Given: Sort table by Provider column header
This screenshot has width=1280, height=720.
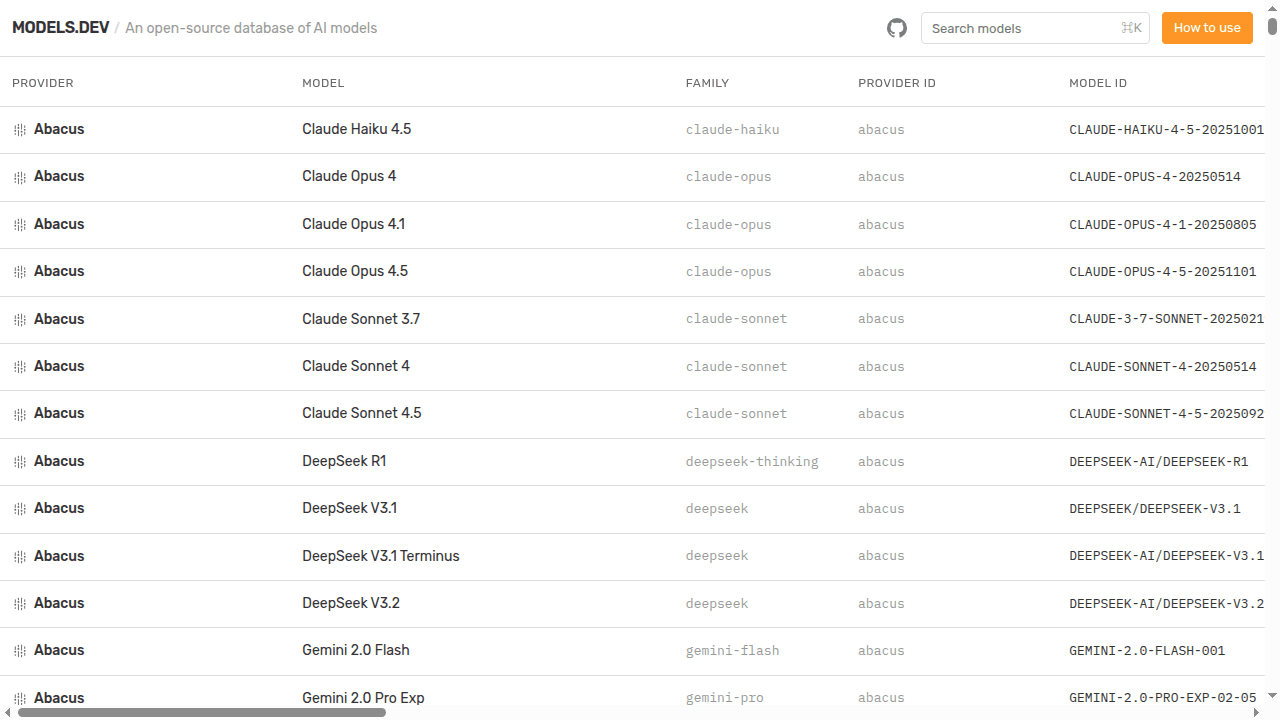Looking at the screenshot, I should pyautogui.click(x=43, y=83).
